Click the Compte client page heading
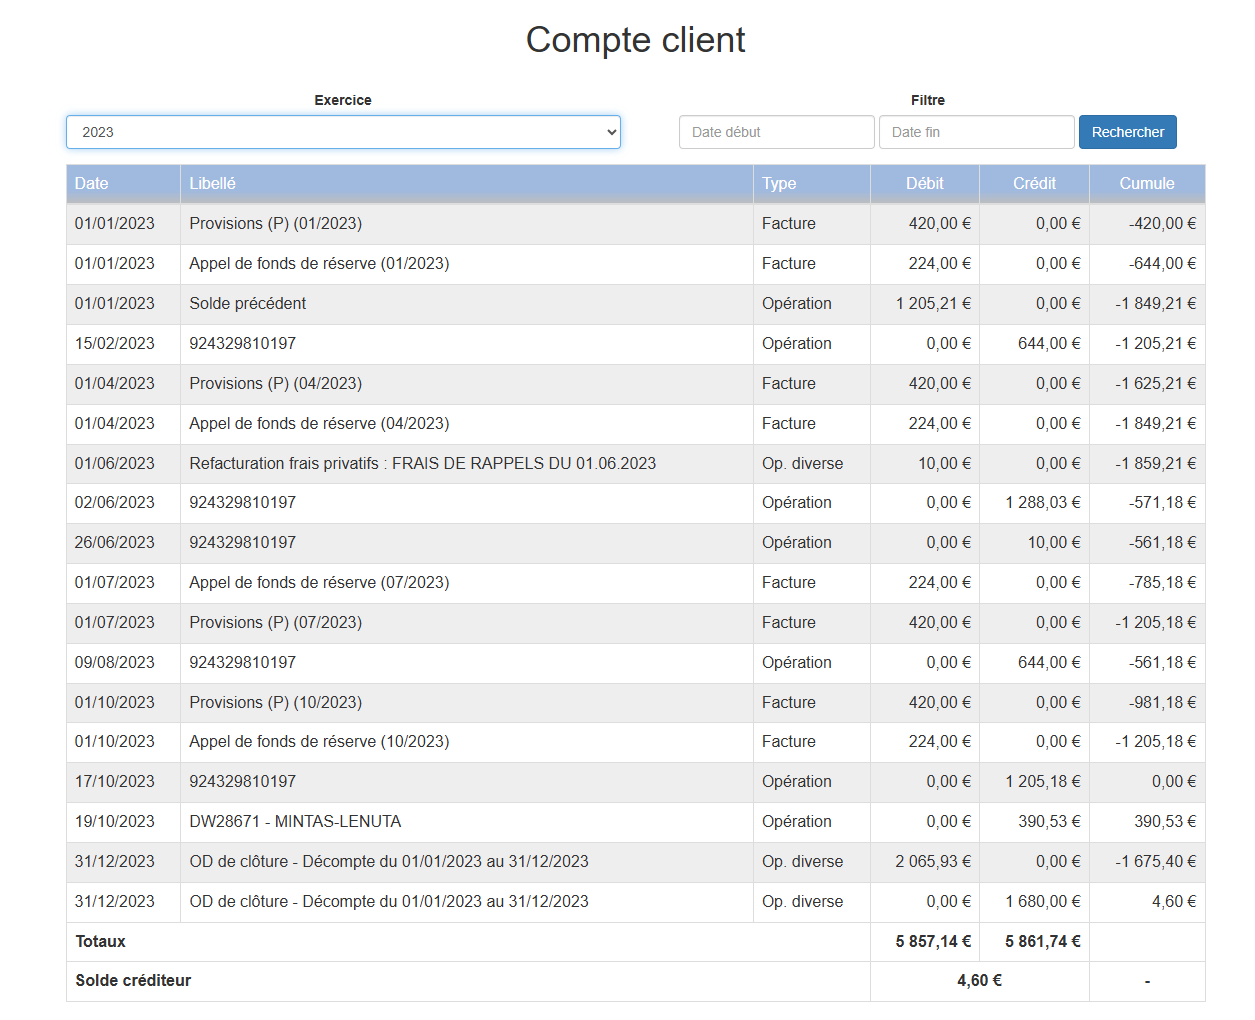The image size is (1255, 1020). pyautogui.click(x=635, y=40)
